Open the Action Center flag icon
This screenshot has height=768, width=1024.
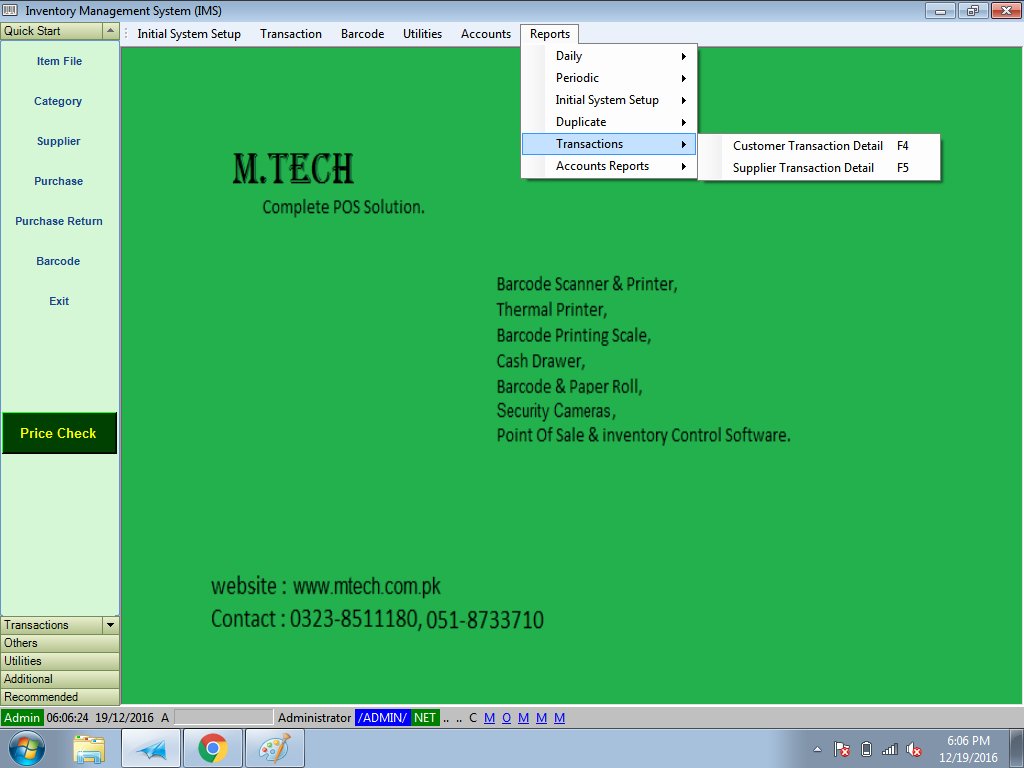(x=842, y=749)
